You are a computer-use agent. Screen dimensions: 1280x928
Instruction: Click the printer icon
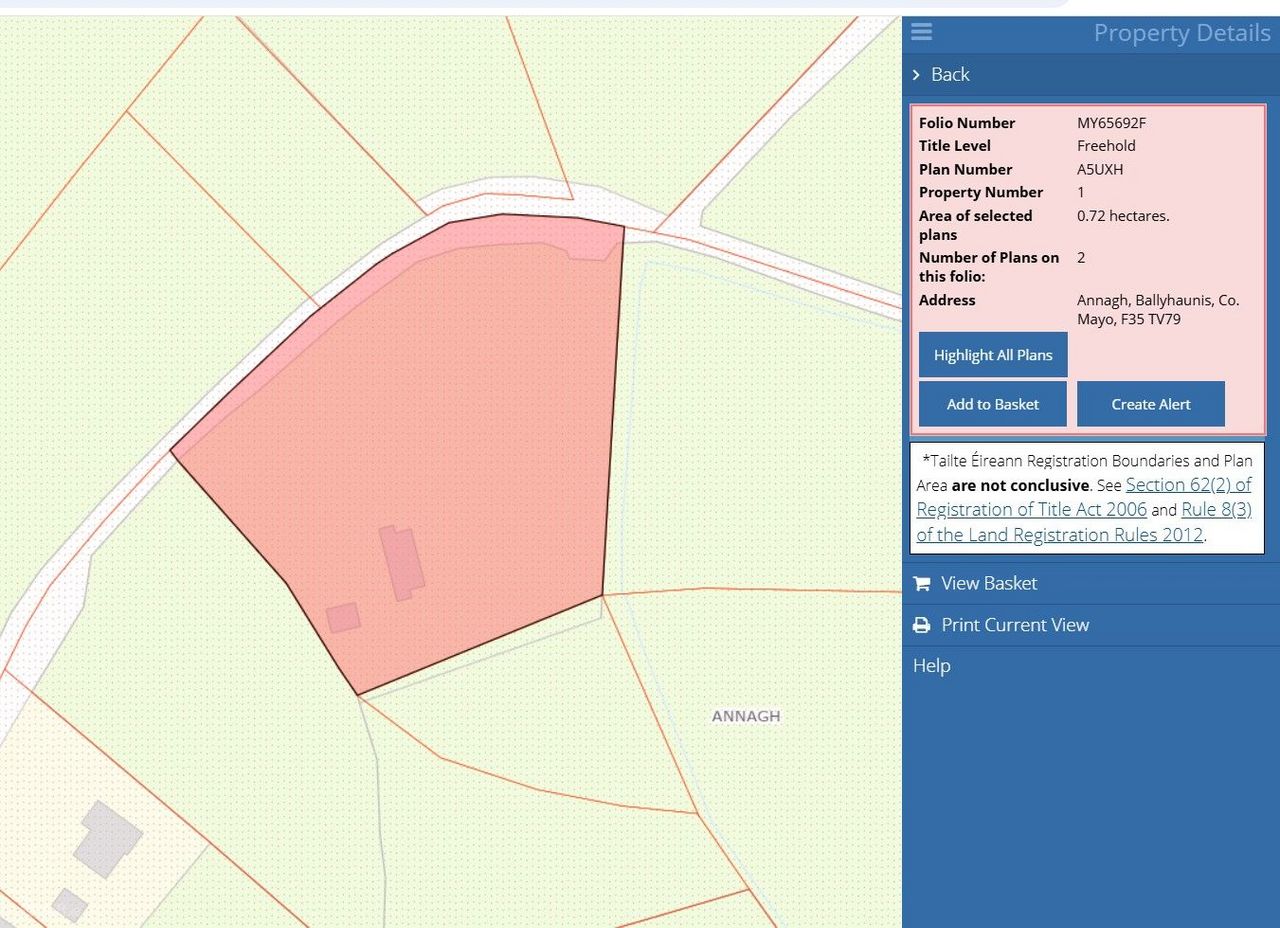(922, 625)
